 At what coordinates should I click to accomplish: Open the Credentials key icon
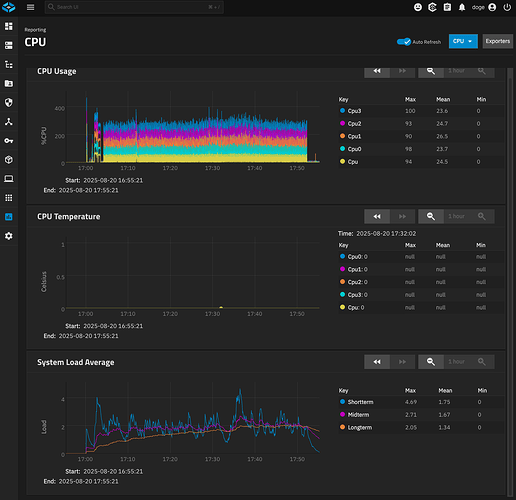point(9,141)
